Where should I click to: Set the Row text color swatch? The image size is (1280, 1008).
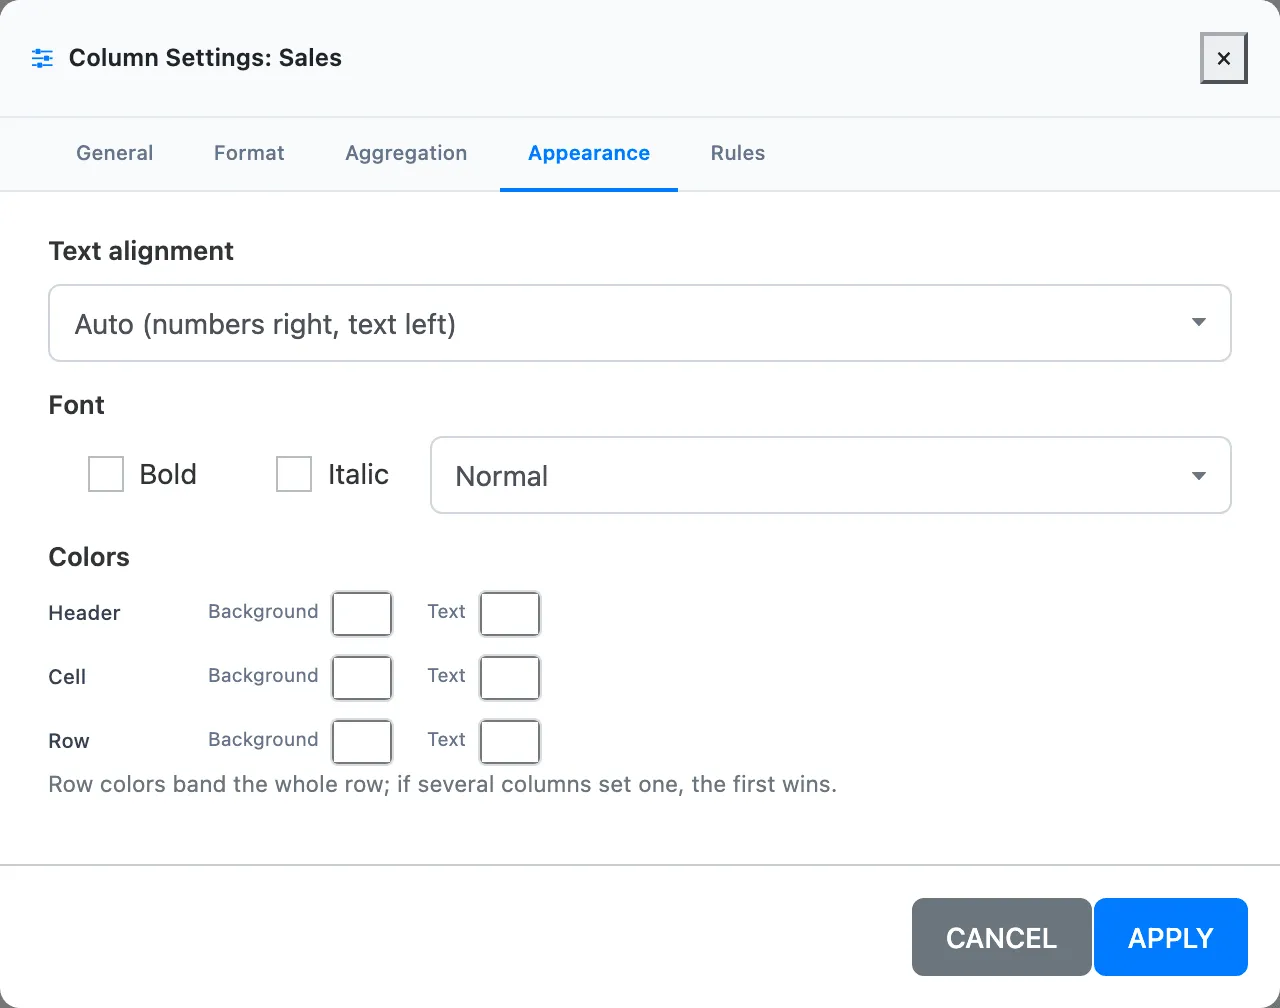click(x=510, y=742)
